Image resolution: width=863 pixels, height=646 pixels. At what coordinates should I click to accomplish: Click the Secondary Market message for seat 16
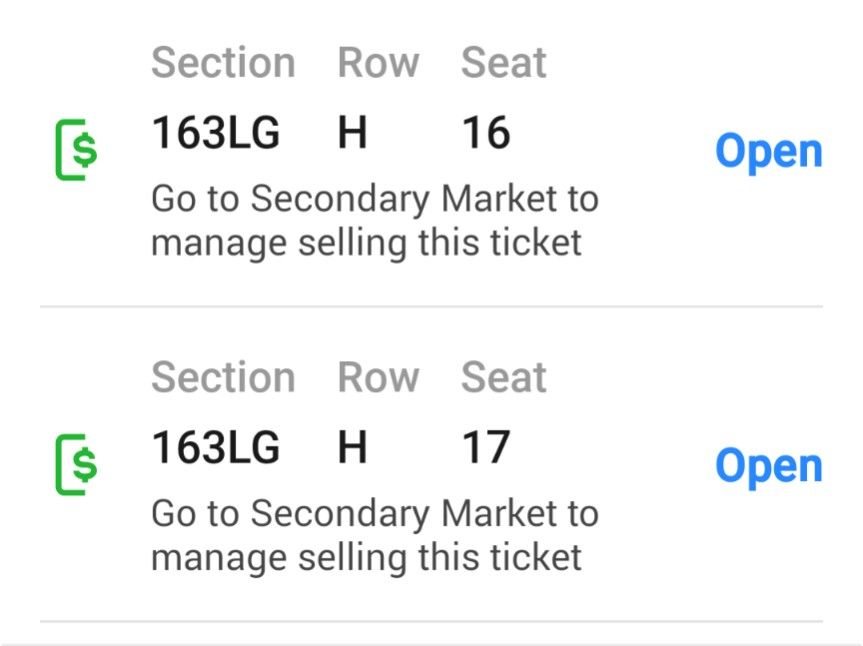click(x=374, y=219)
